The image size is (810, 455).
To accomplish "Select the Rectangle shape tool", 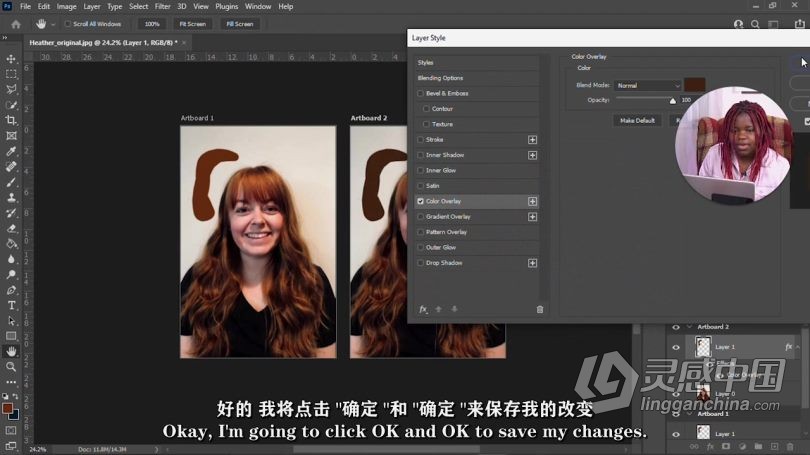I will [11, 336].
